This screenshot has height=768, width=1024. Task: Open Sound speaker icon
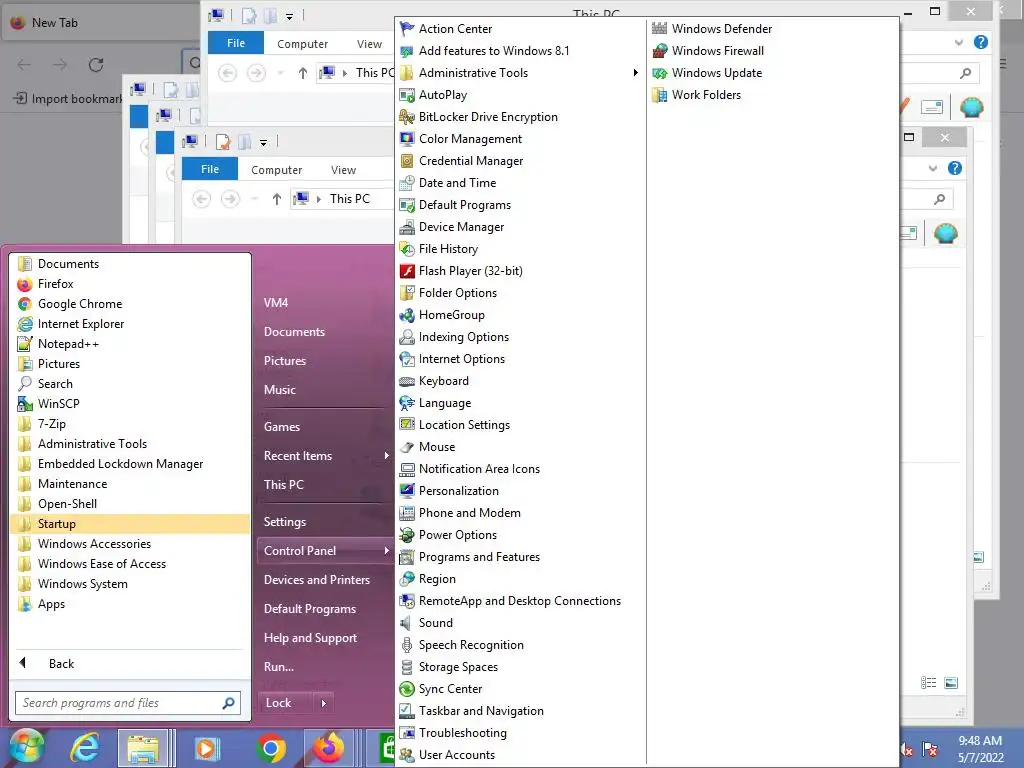click(407, 623)
